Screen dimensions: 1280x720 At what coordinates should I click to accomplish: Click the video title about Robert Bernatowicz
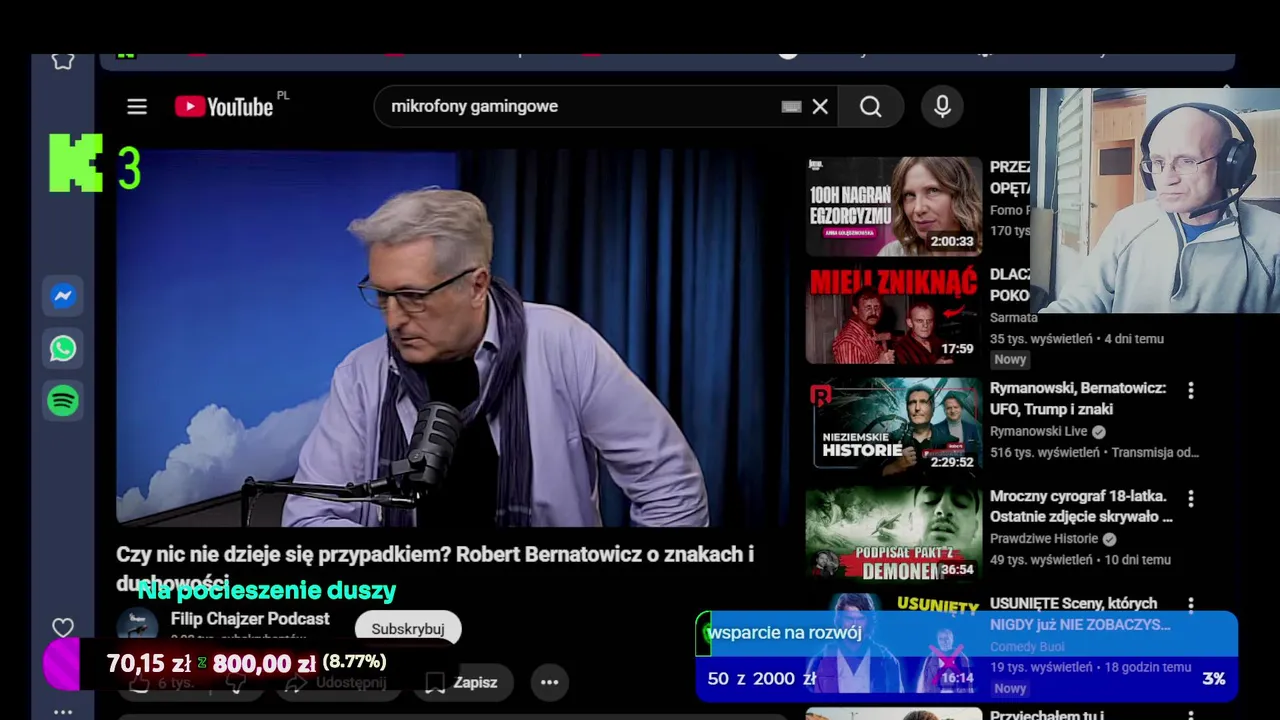pos(435,566)
